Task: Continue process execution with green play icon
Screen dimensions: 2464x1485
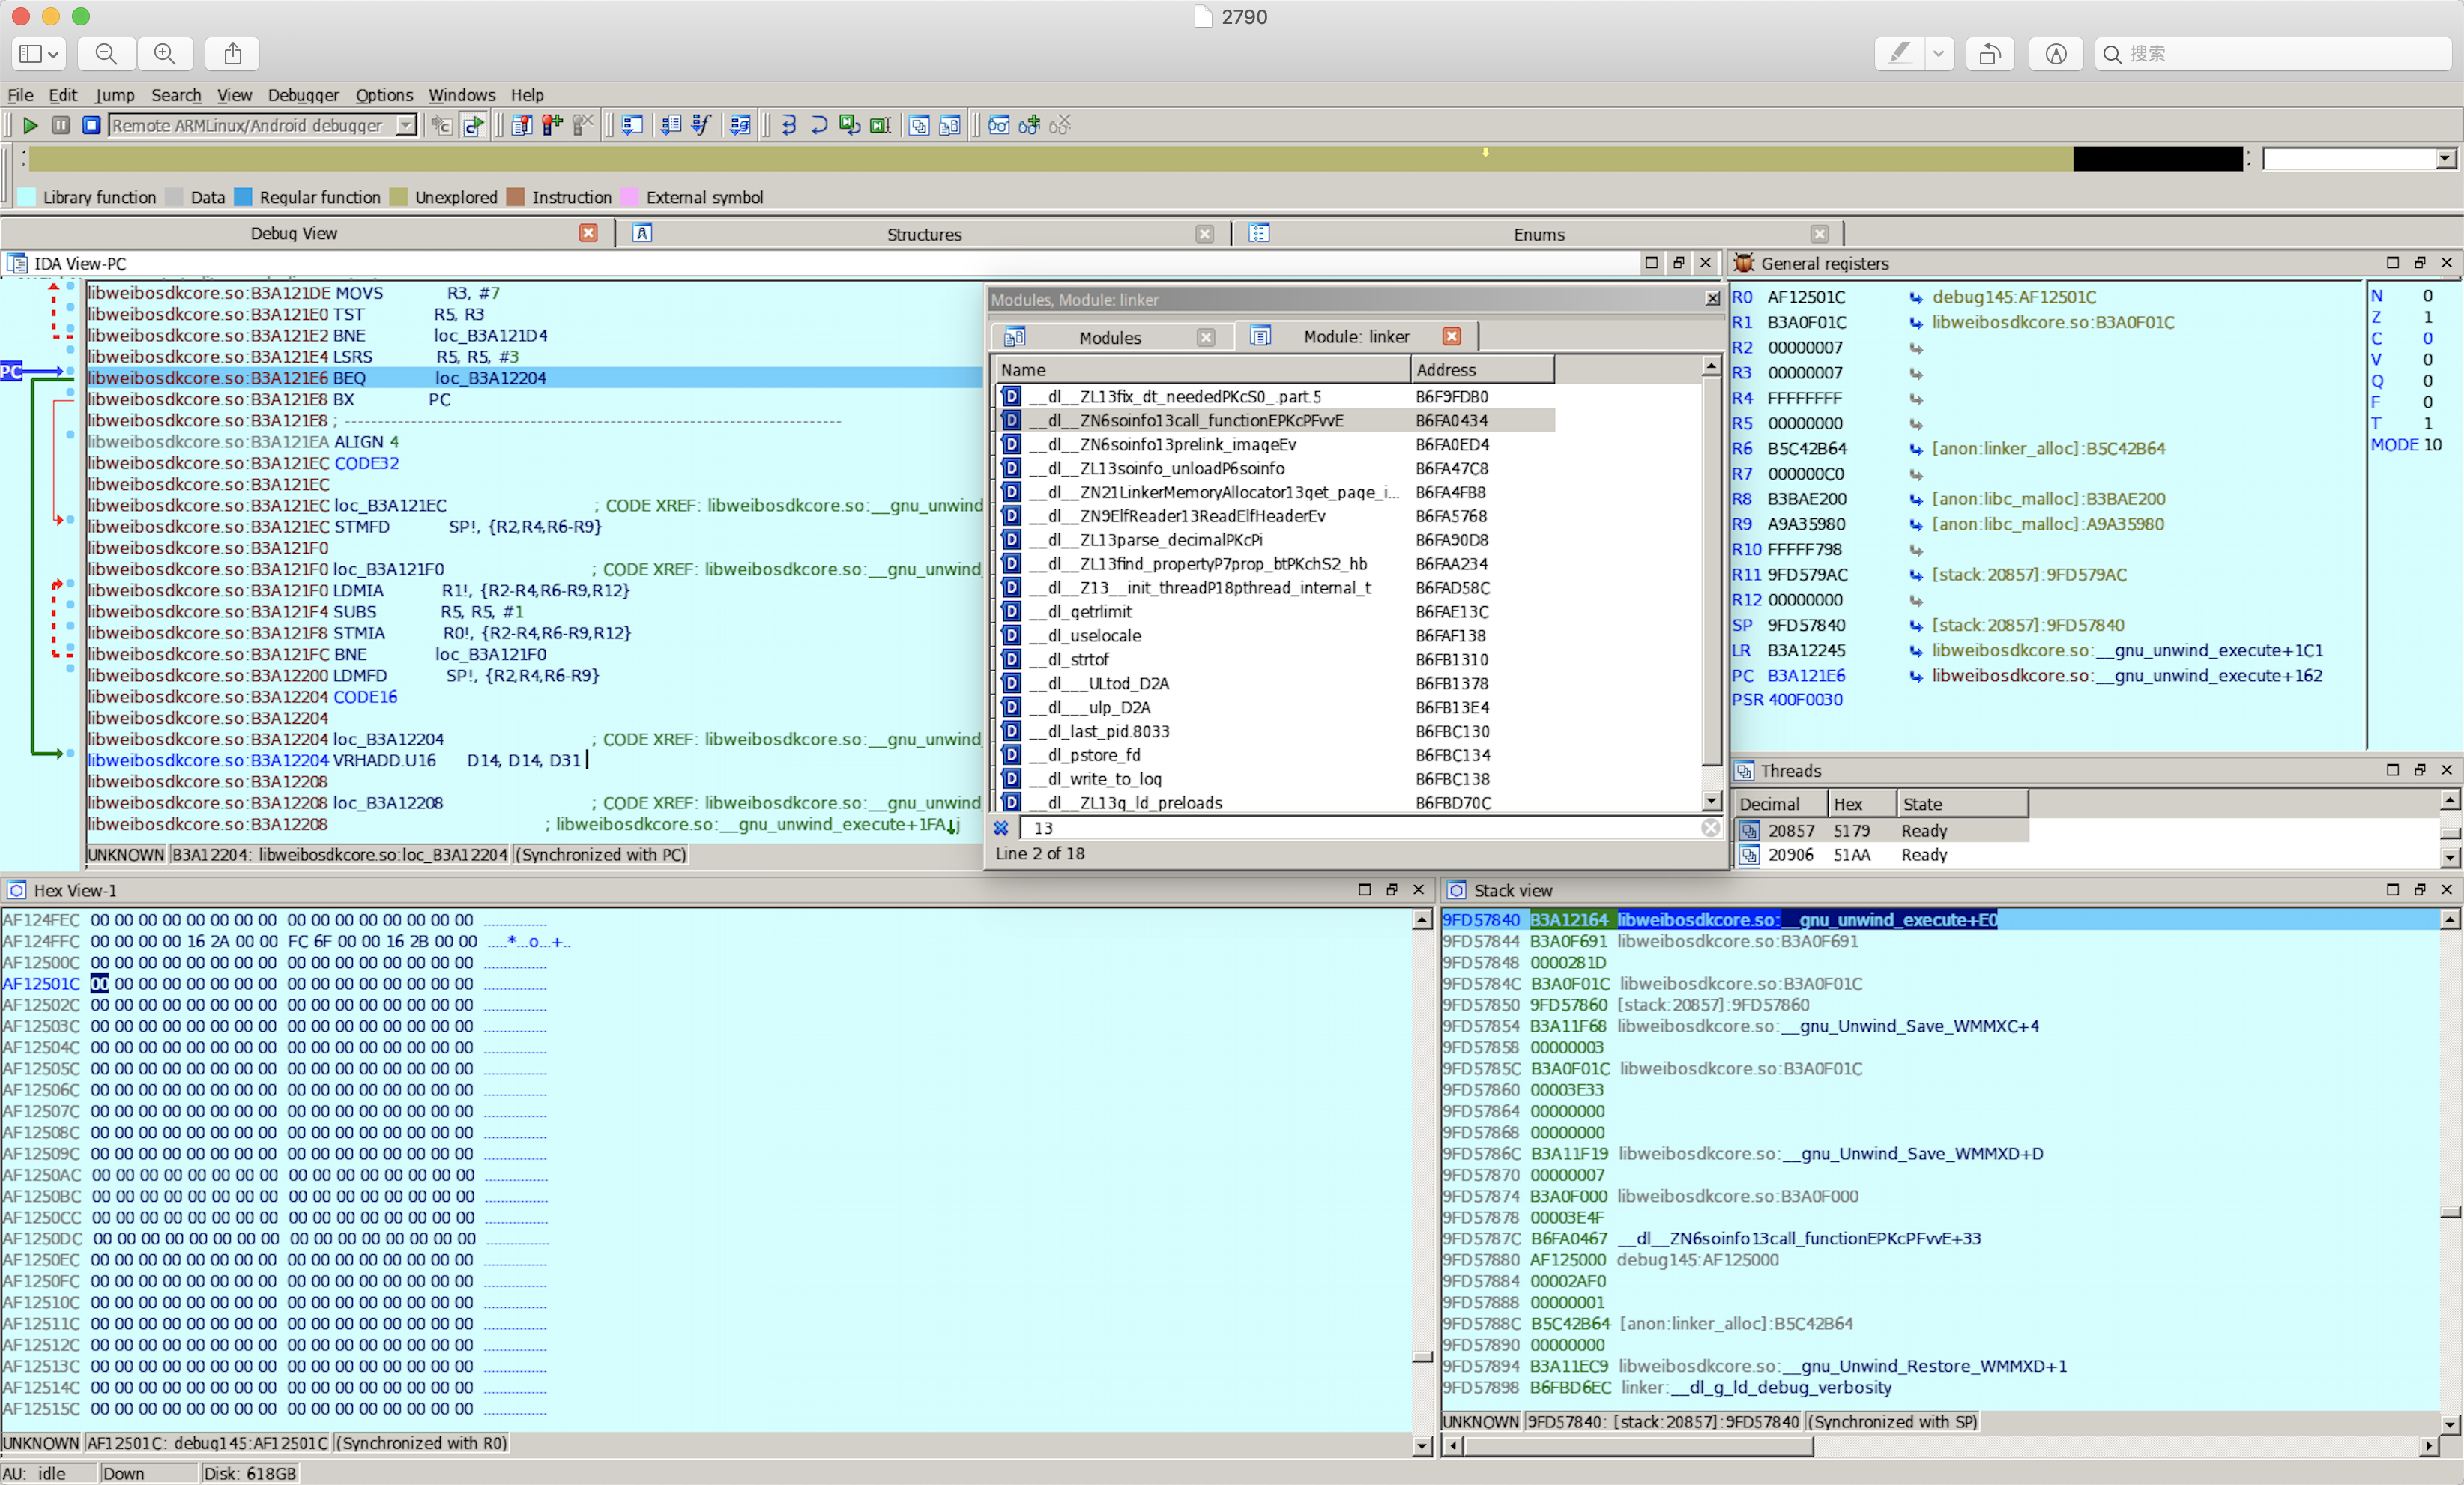Action: [x=31, y=125]
